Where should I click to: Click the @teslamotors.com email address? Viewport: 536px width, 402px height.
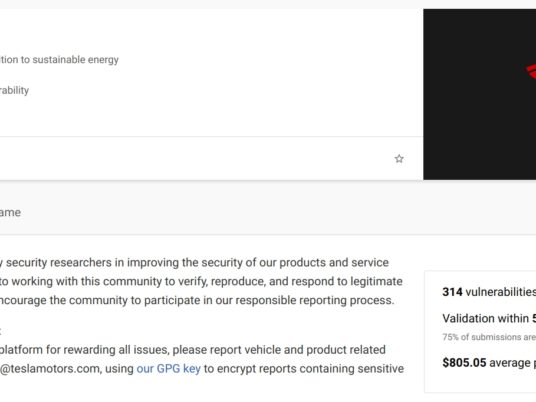[50, 368]
